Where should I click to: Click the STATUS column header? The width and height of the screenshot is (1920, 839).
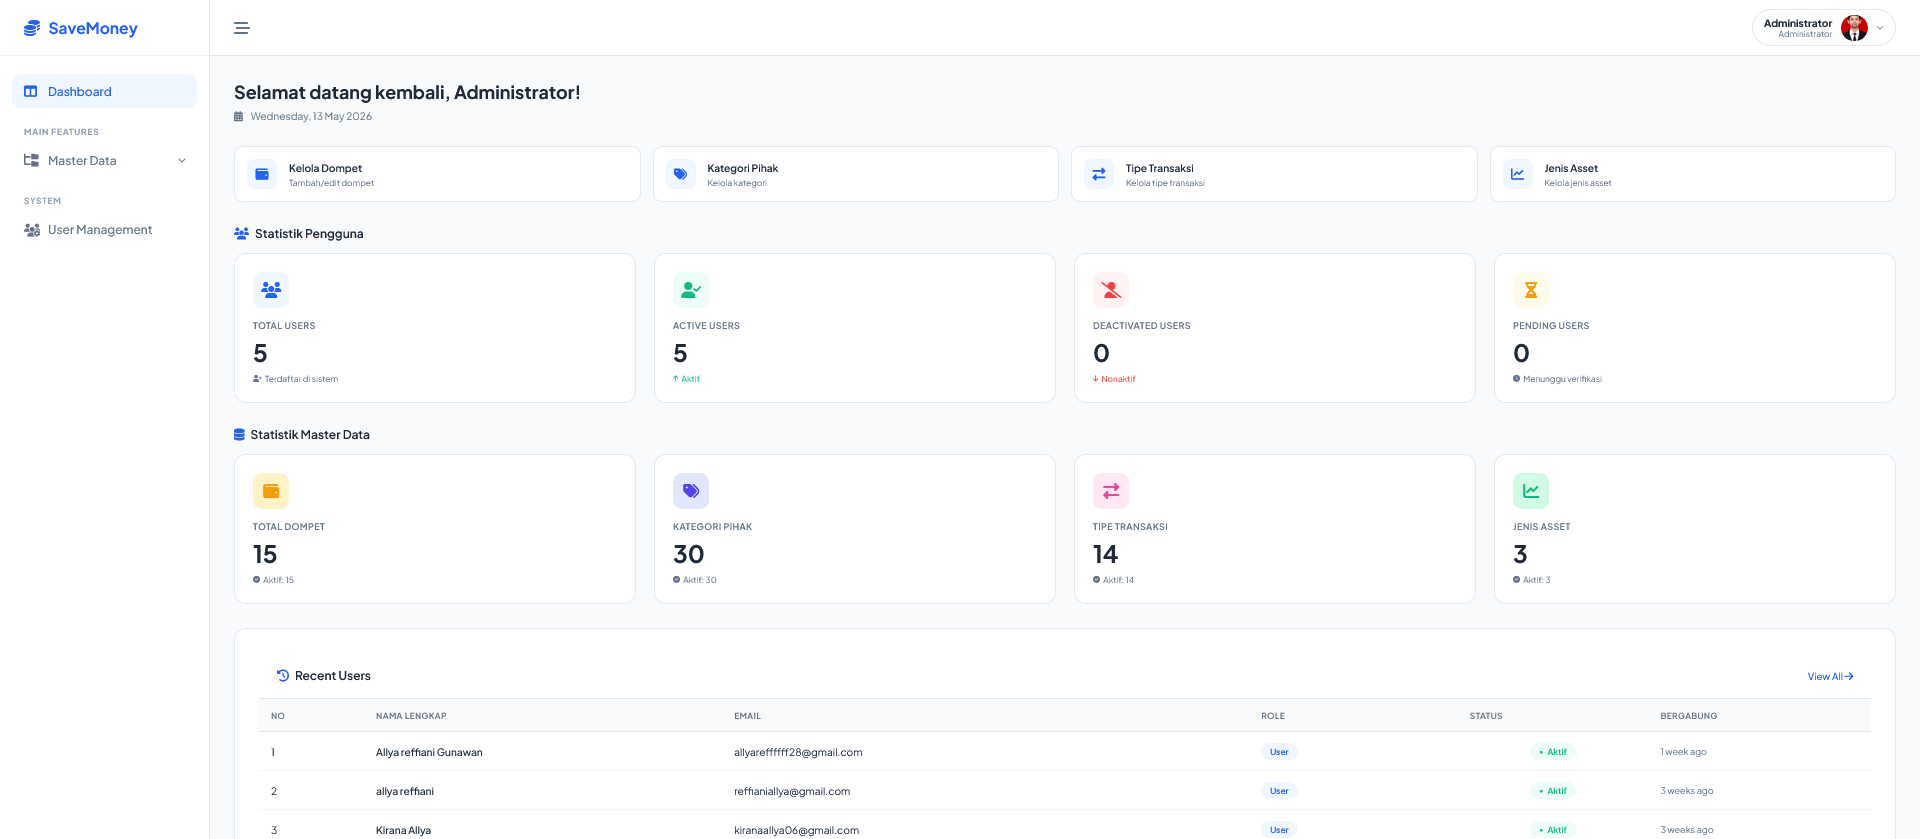tap(1486, 716)
